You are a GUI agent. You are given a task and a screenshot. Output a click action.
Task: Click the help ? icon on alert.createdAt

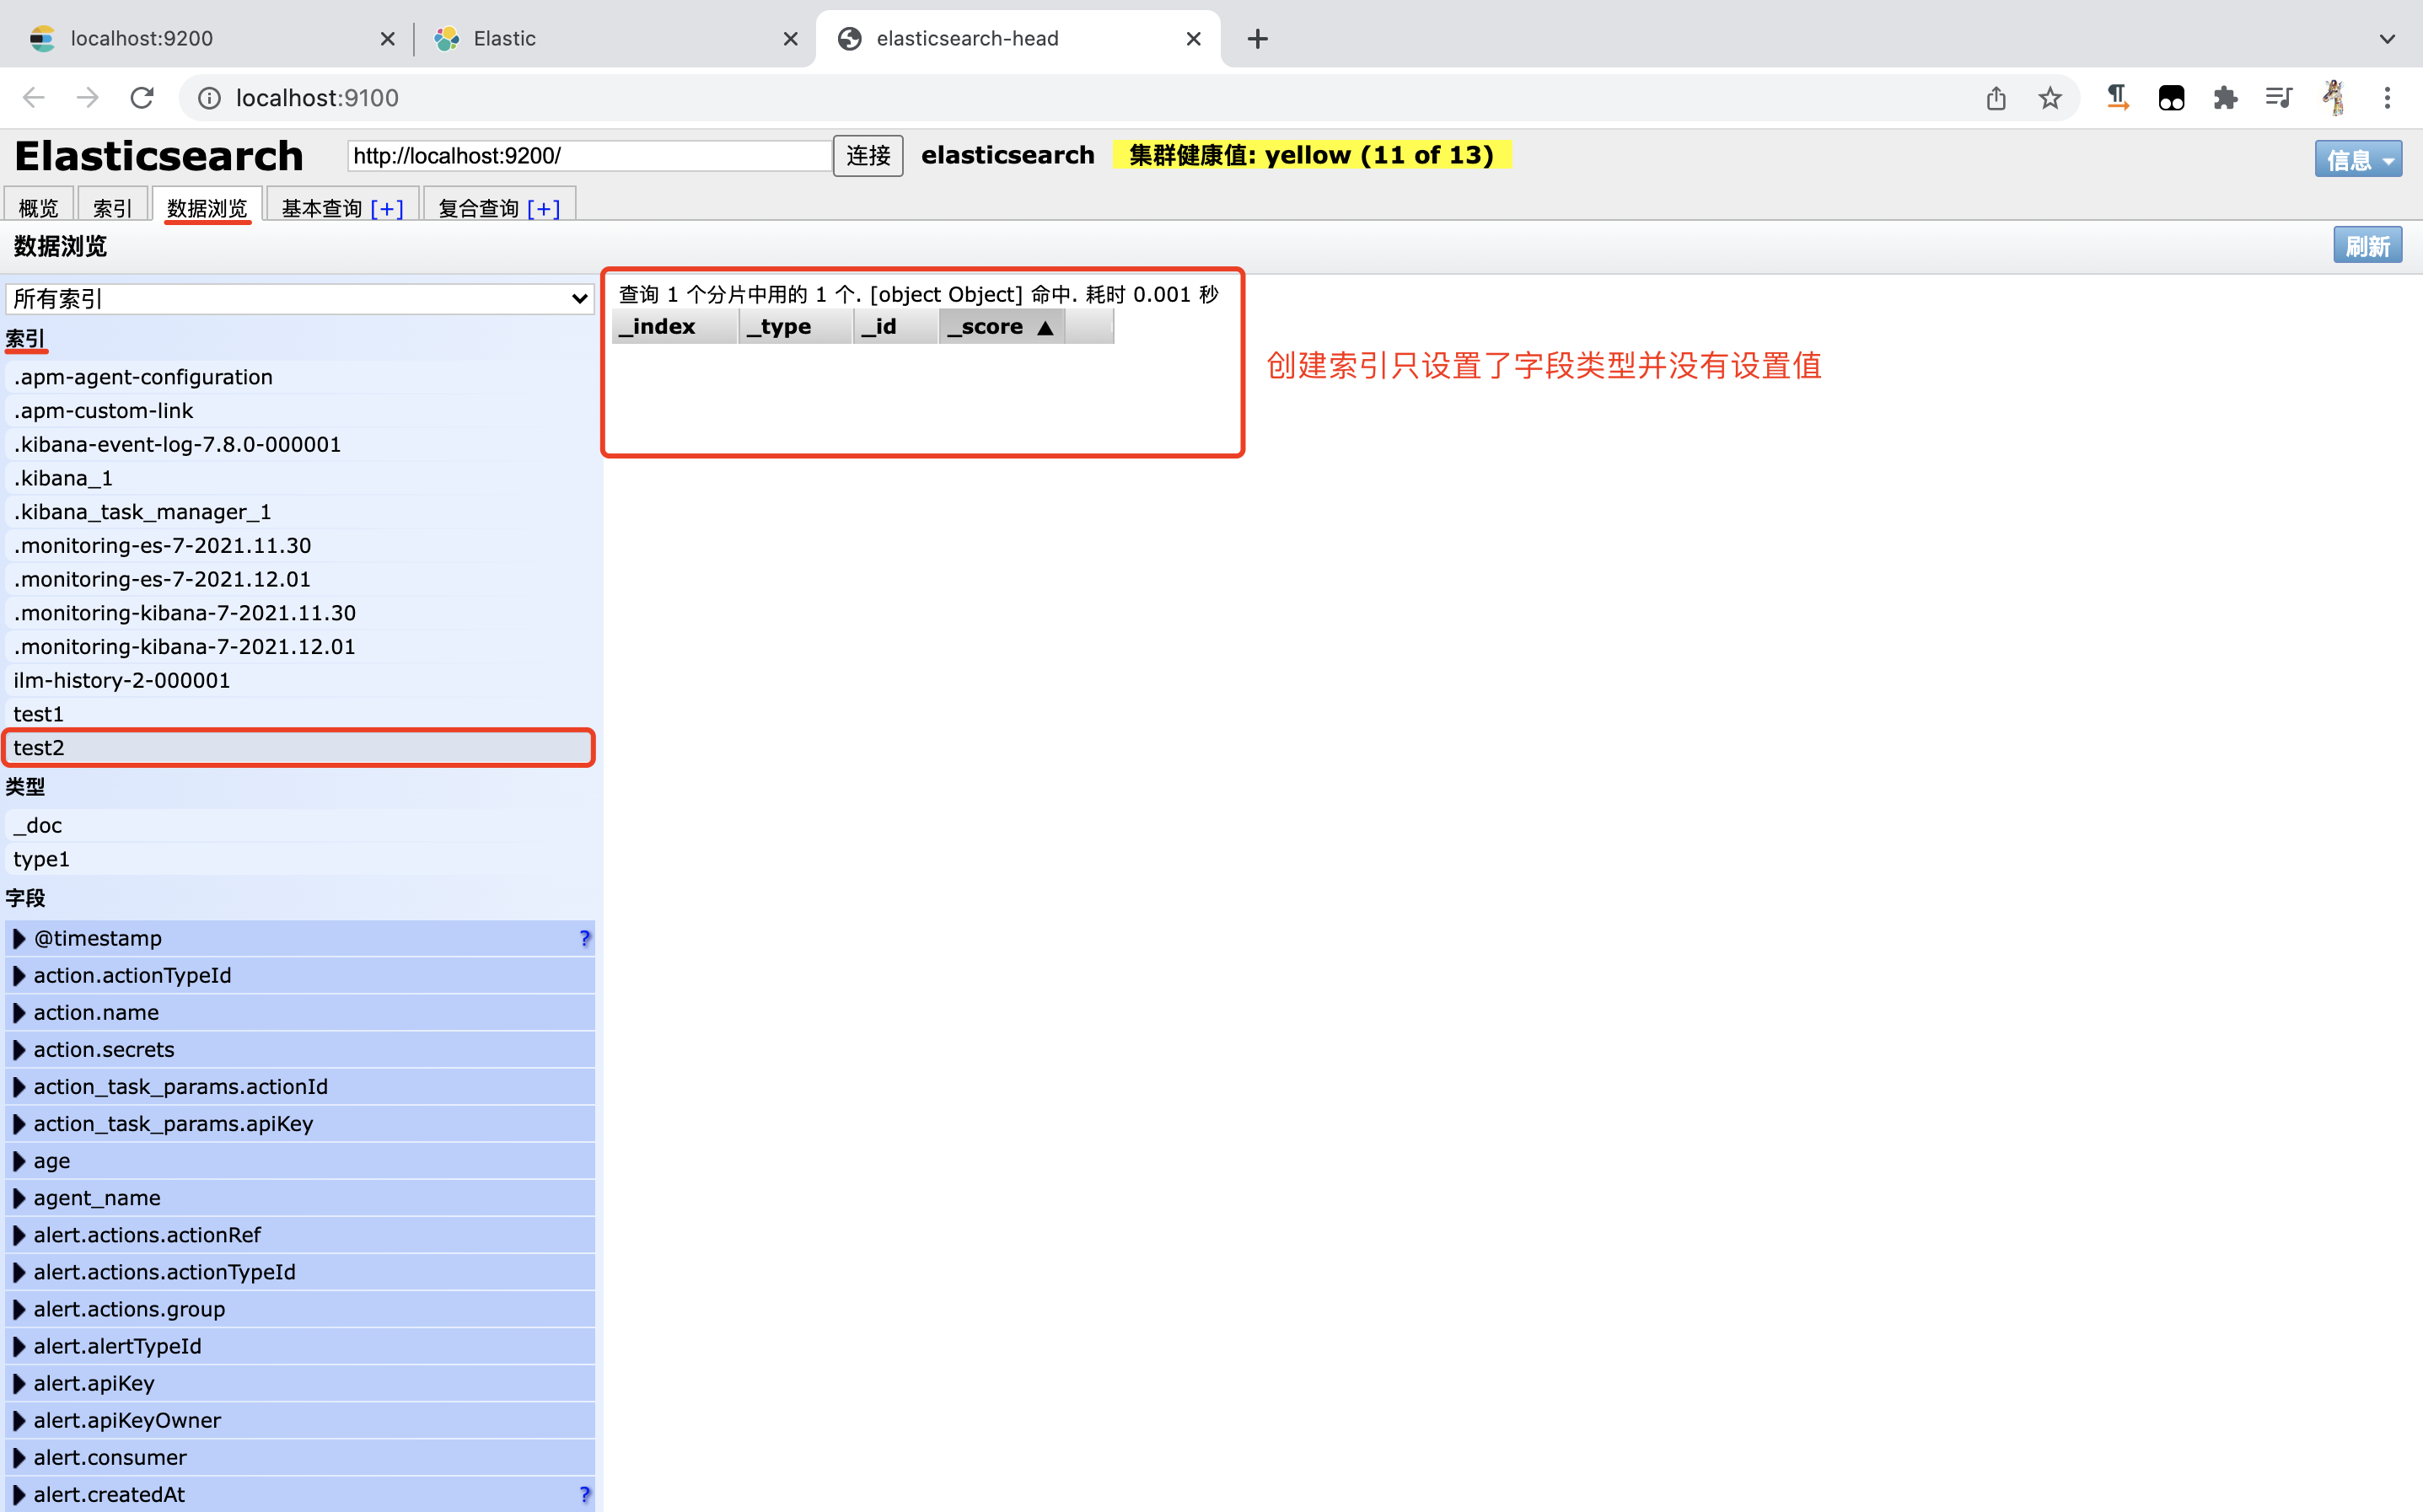pos(585,1494)
